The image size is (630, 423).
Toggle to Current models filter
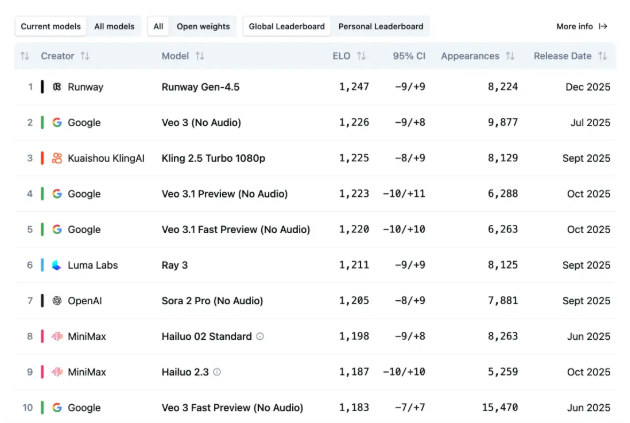(x=50, y=26)
